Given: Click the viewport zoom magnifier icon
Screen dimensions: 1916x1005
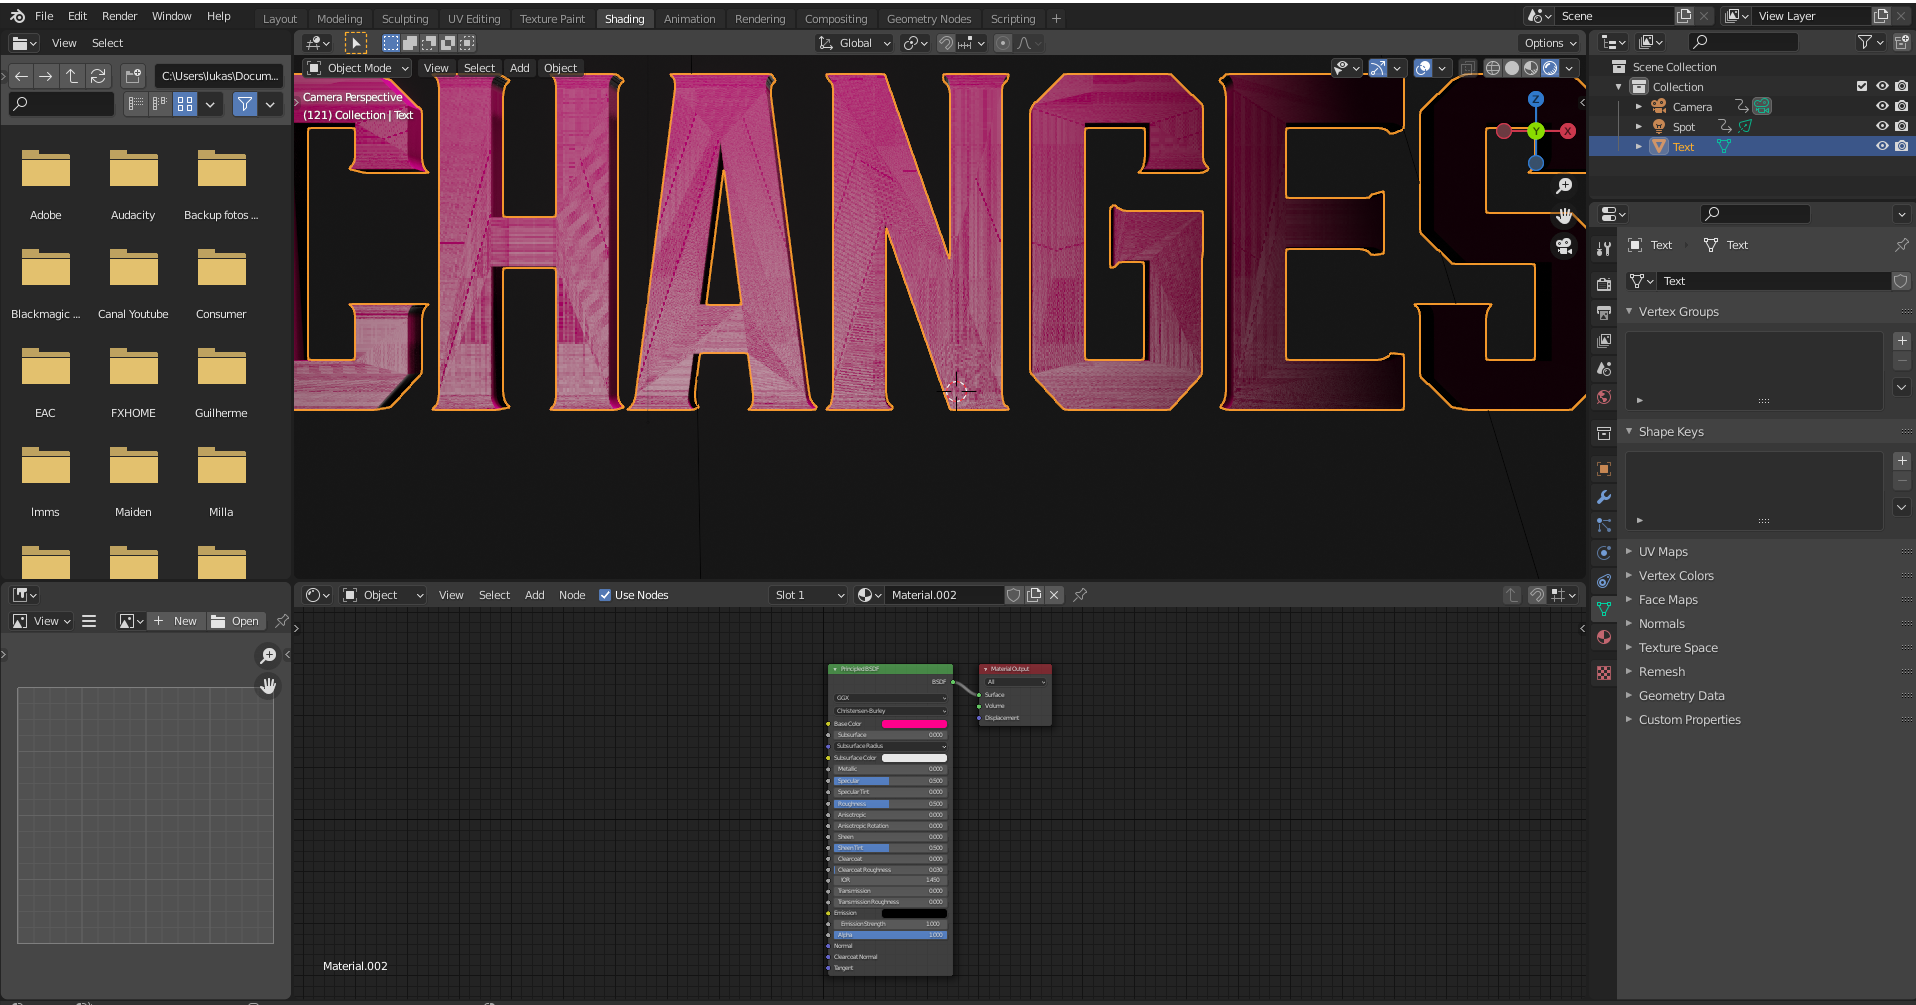Looking at the screenshot, I should (x=1565, y=186).
